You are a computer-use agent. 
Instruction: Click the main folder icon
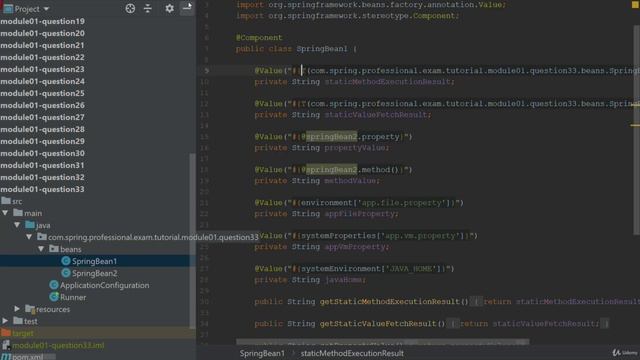pyautogui.click(x=18, y=213)
